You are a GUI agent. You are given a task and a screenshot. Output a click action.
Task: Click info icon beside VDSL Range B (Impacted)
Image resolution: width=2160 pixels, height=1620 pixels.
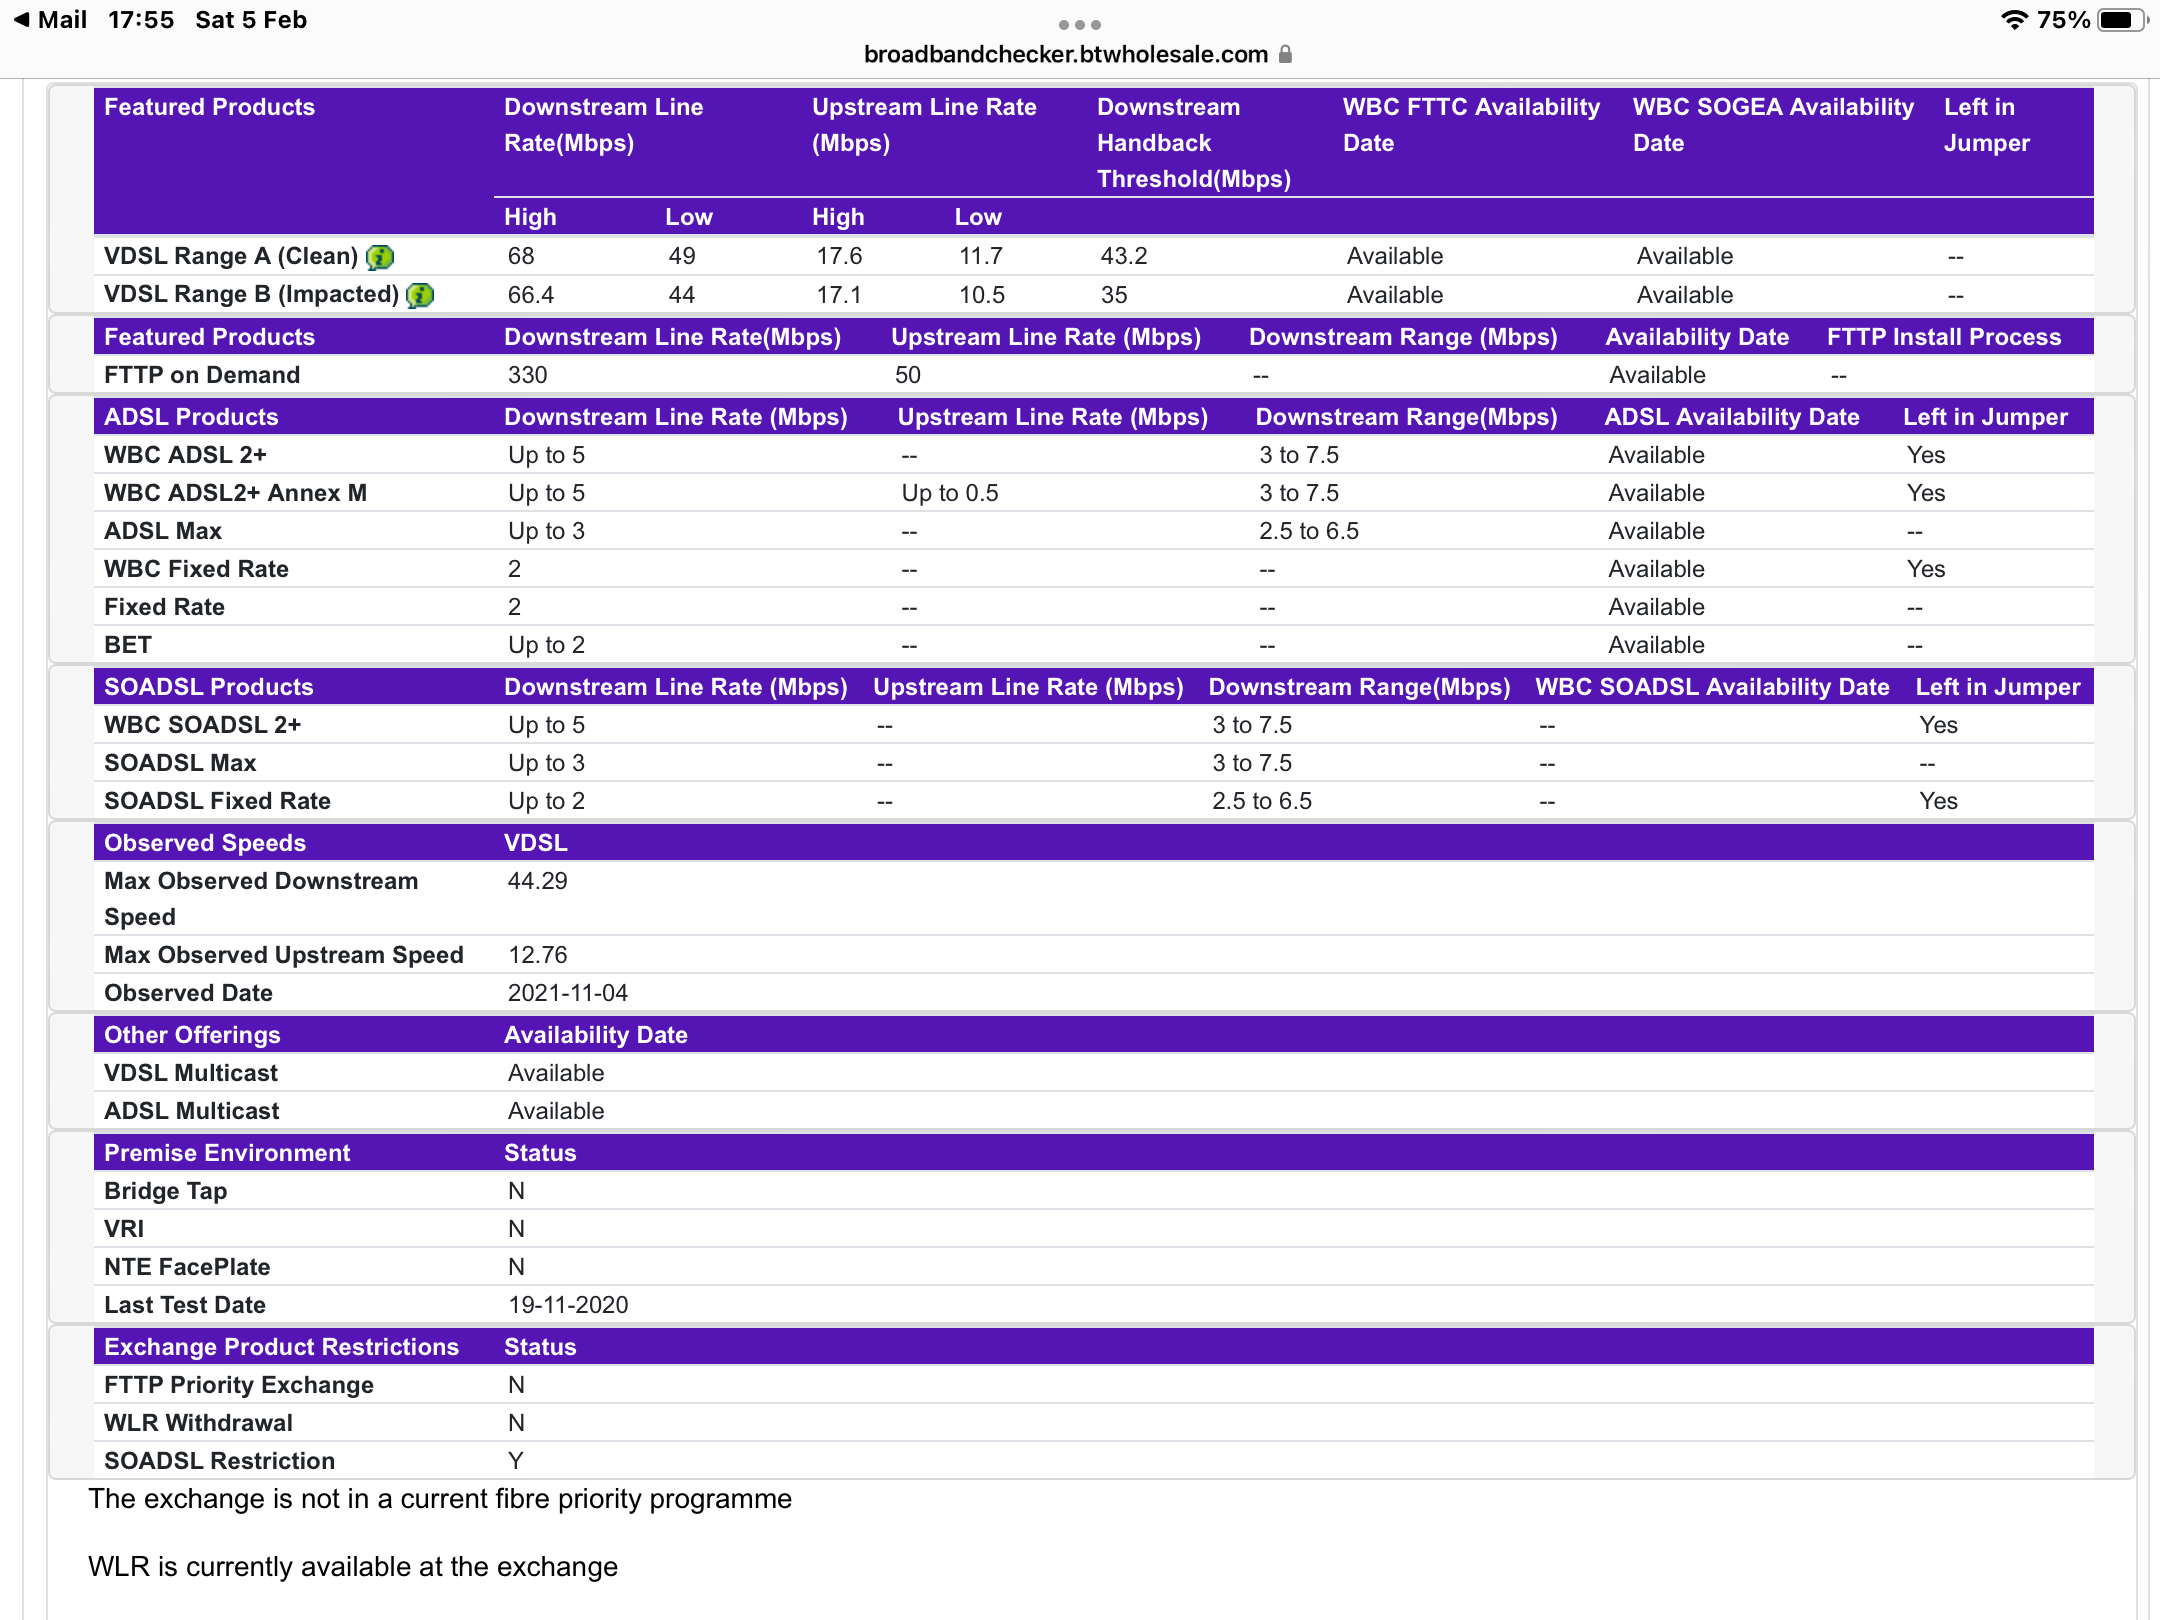click(420, 295)
